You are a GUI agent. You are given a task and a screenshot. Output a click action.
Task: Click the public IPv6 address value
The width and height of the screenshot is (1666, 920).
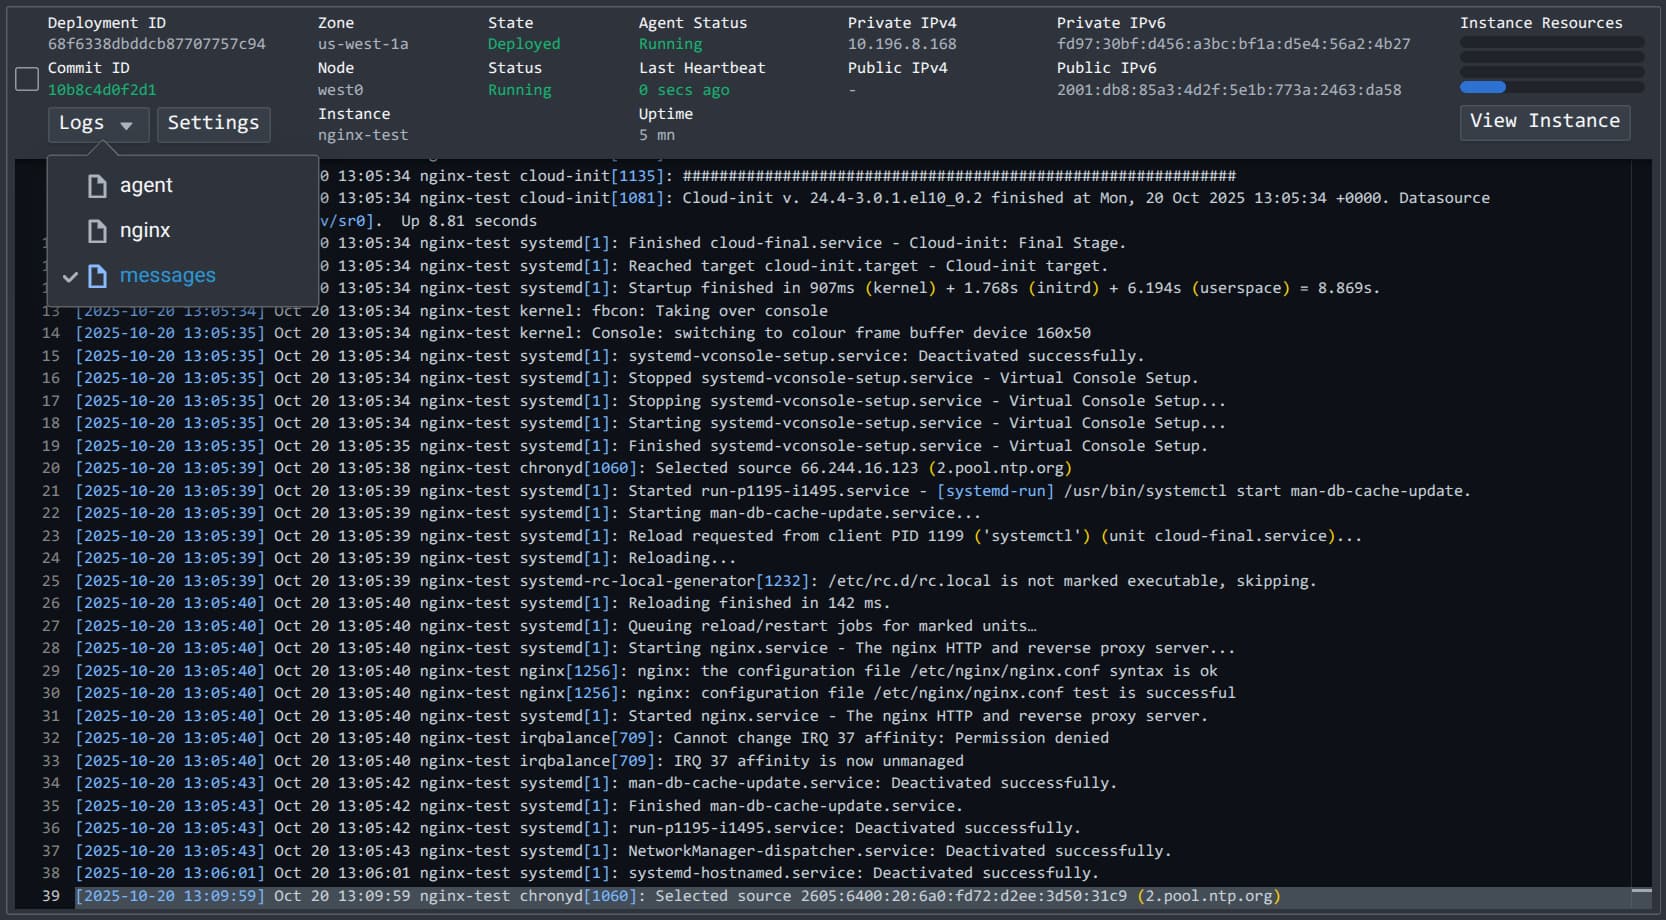coord(1228,90)
